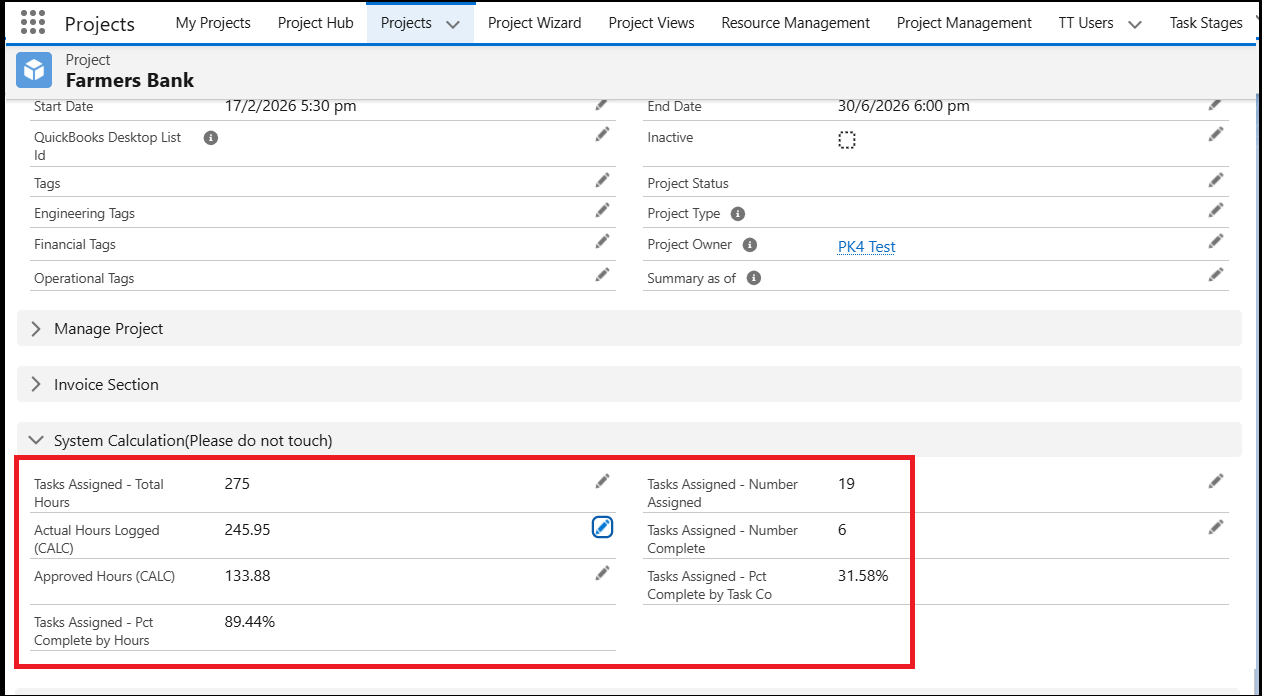The image size is (1262, 696).
Task: Show Project Type info icon
Action: 738,214
